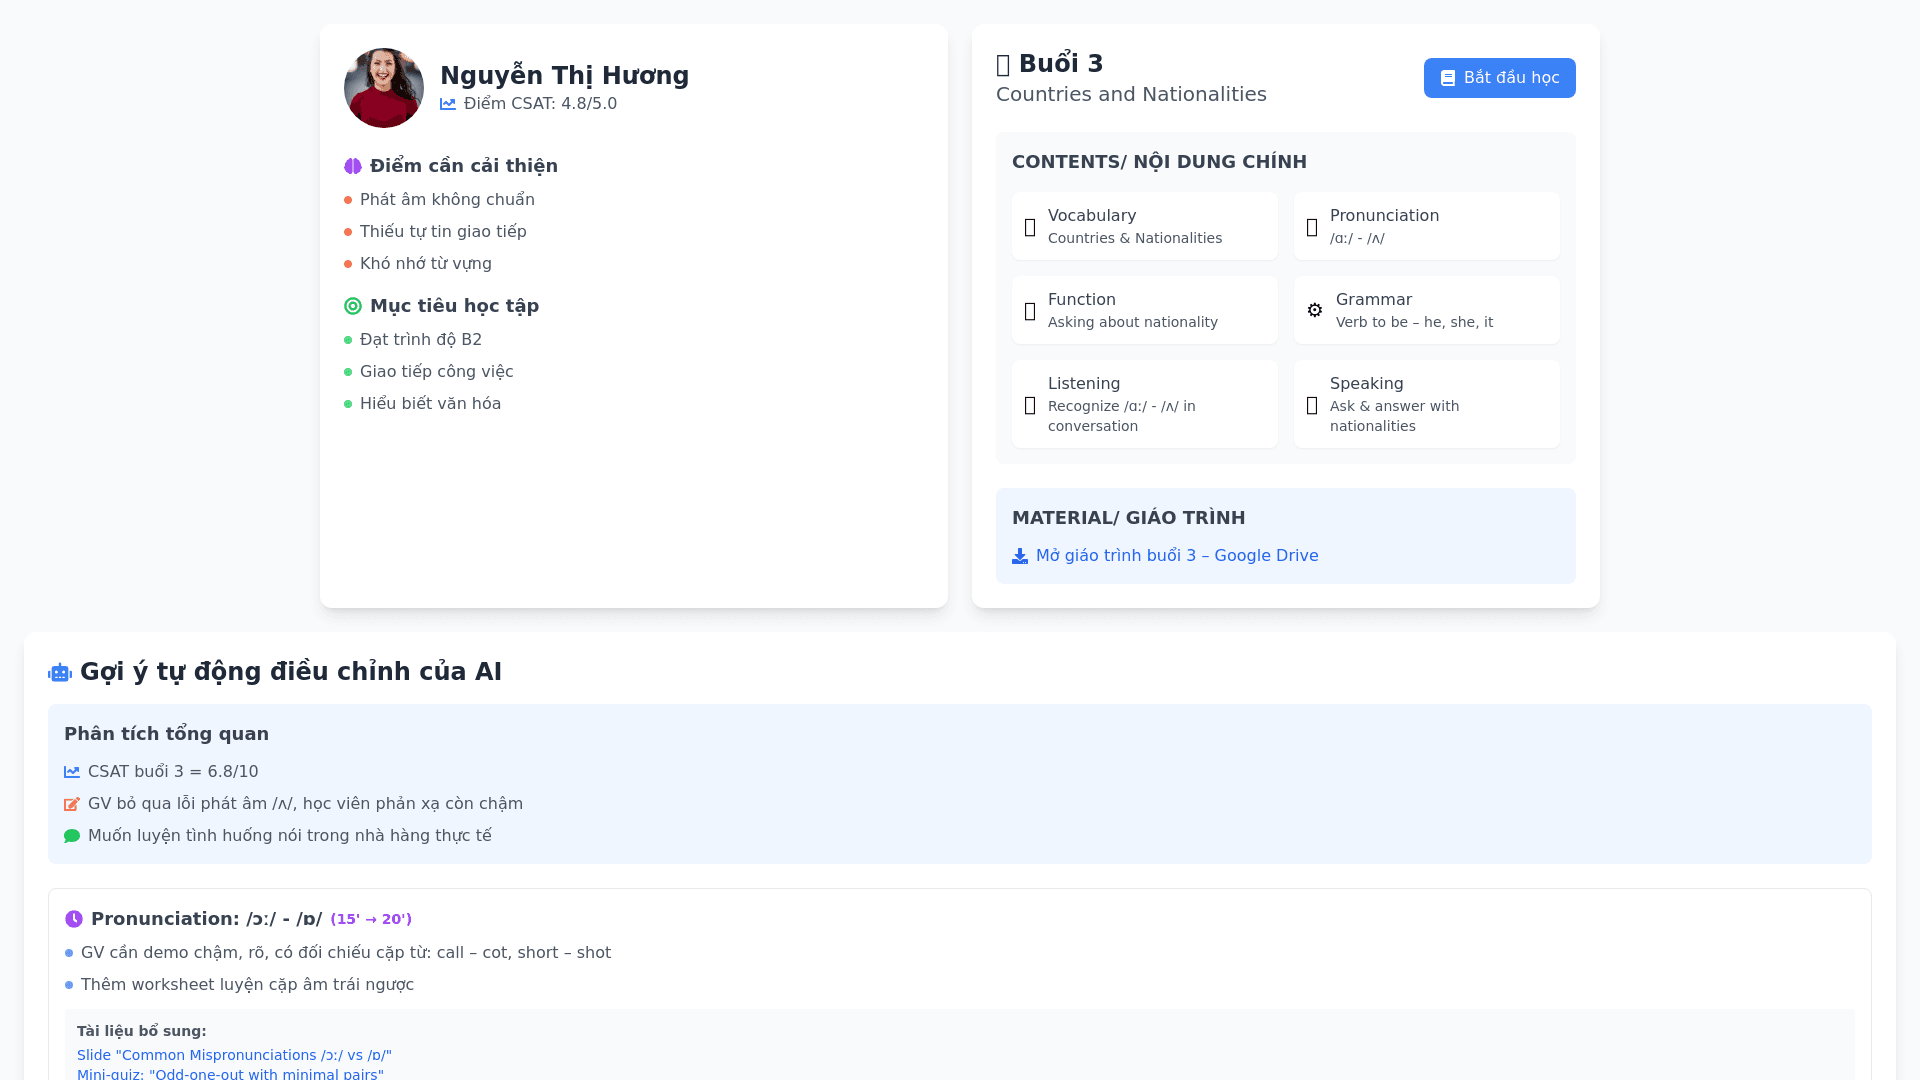Select the Speaking content card
The image size is (1920, 1080).
tap(1426, 404)
